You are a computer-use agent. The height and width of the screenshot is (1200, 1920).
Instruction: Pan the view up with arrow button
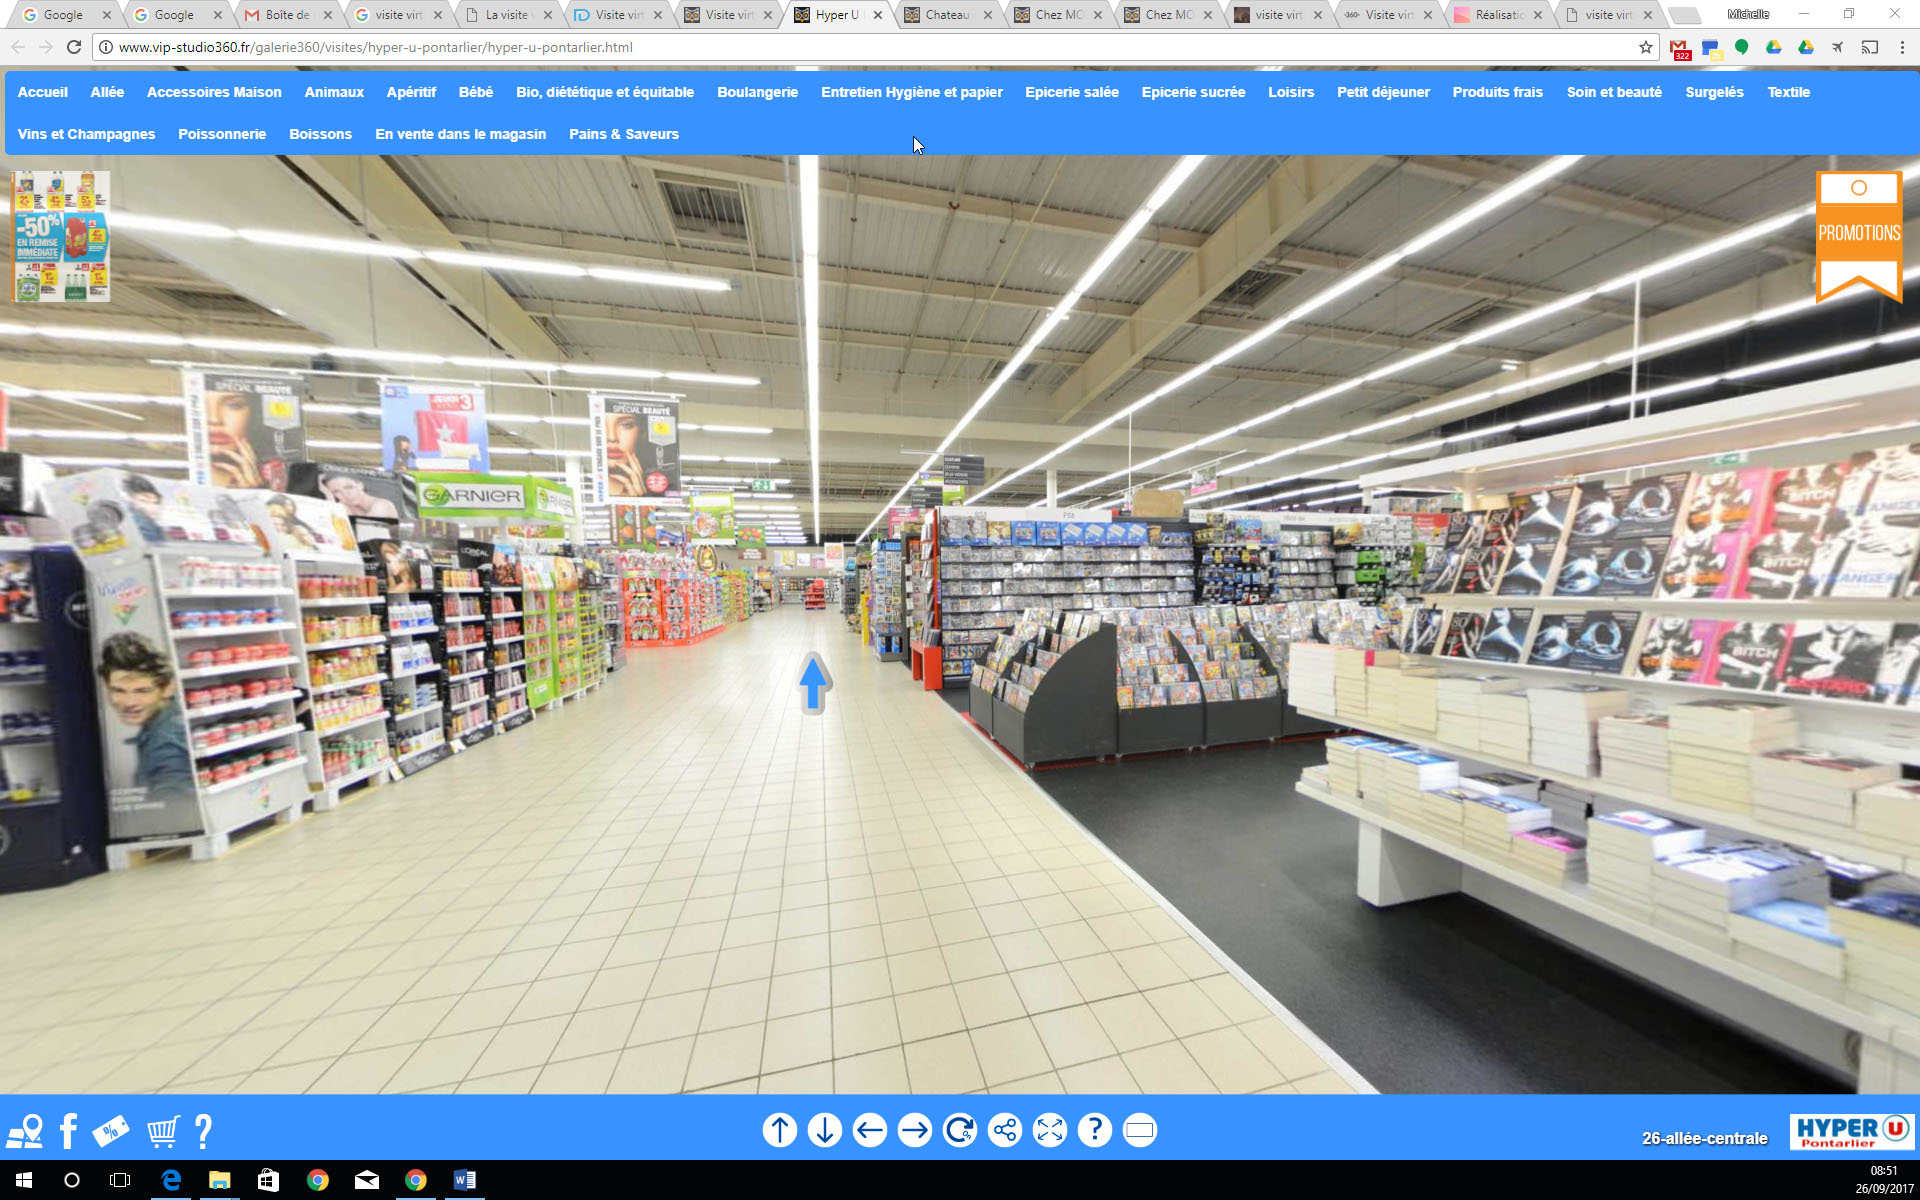(x=780, y=1131)
